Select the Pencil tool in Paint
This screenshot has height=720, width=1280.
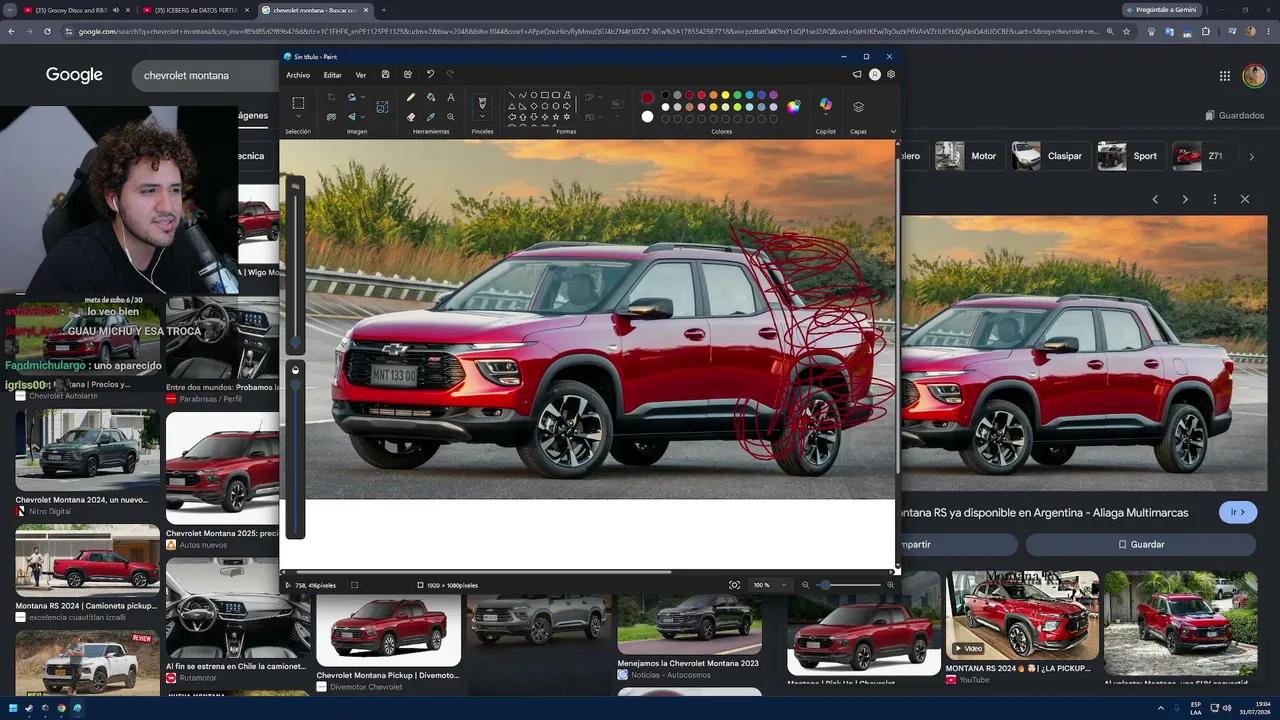point(411,97)
